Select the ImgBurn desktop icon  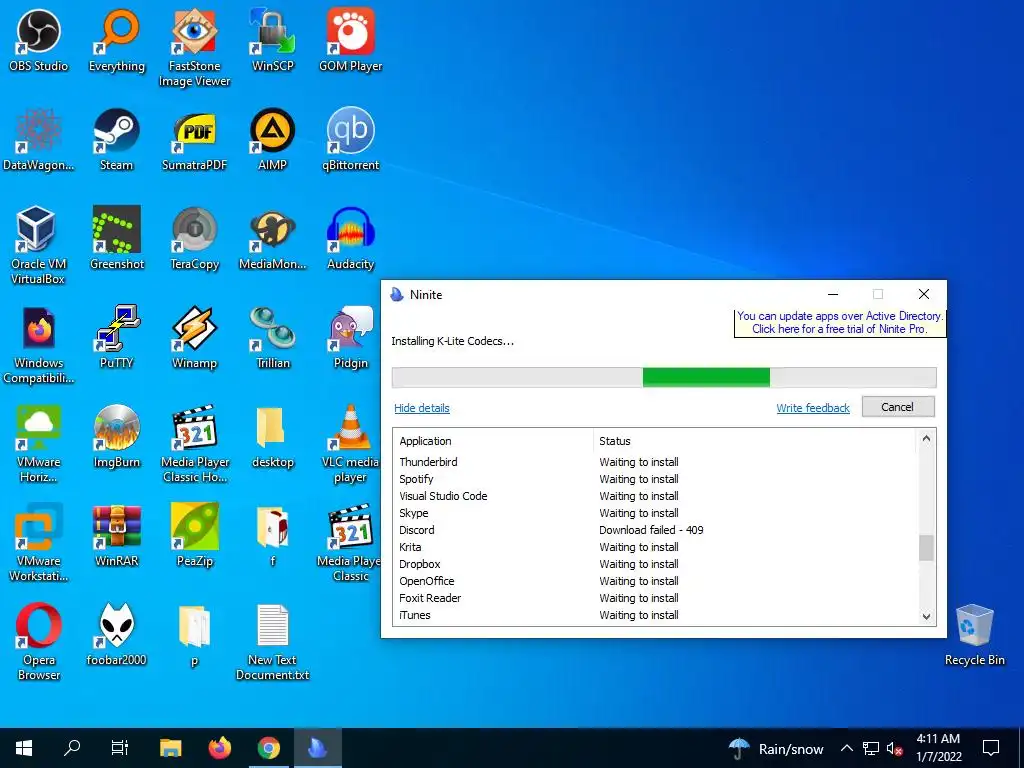[117, 437]
